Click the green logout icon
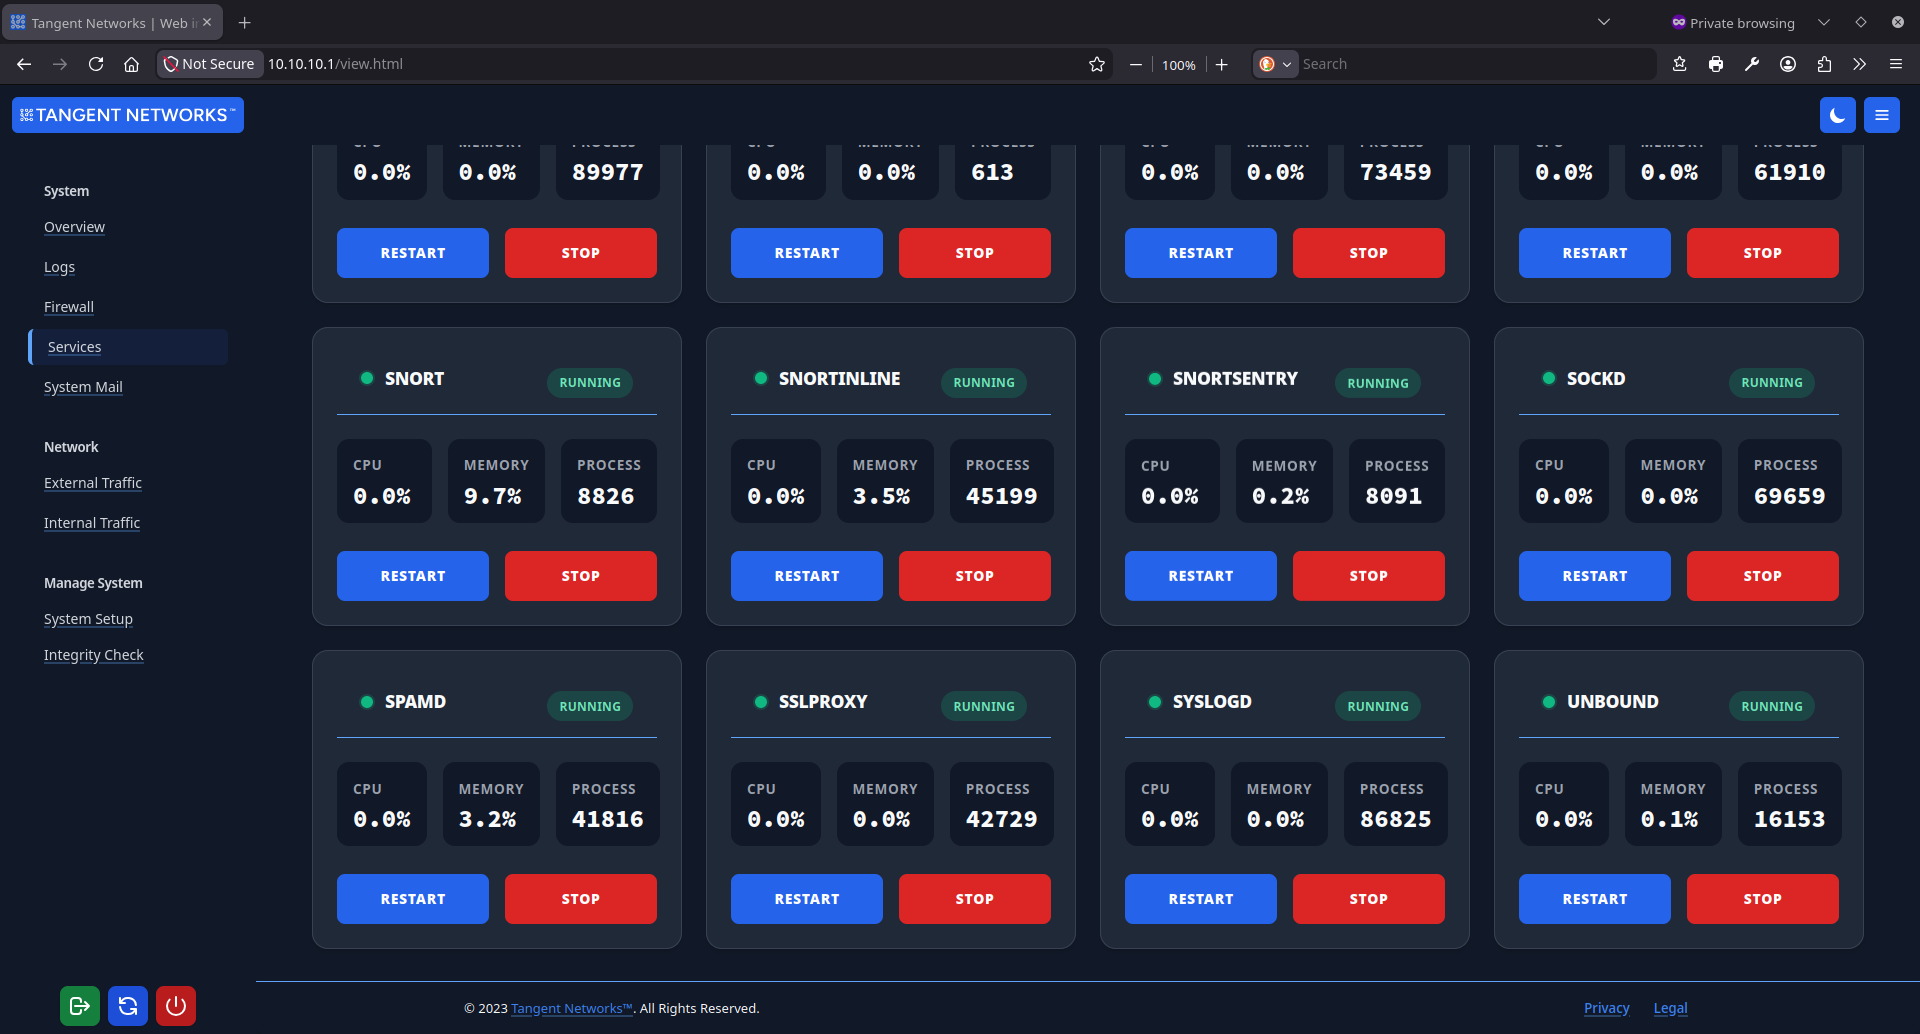1920x1034 pixels. 79,1006
